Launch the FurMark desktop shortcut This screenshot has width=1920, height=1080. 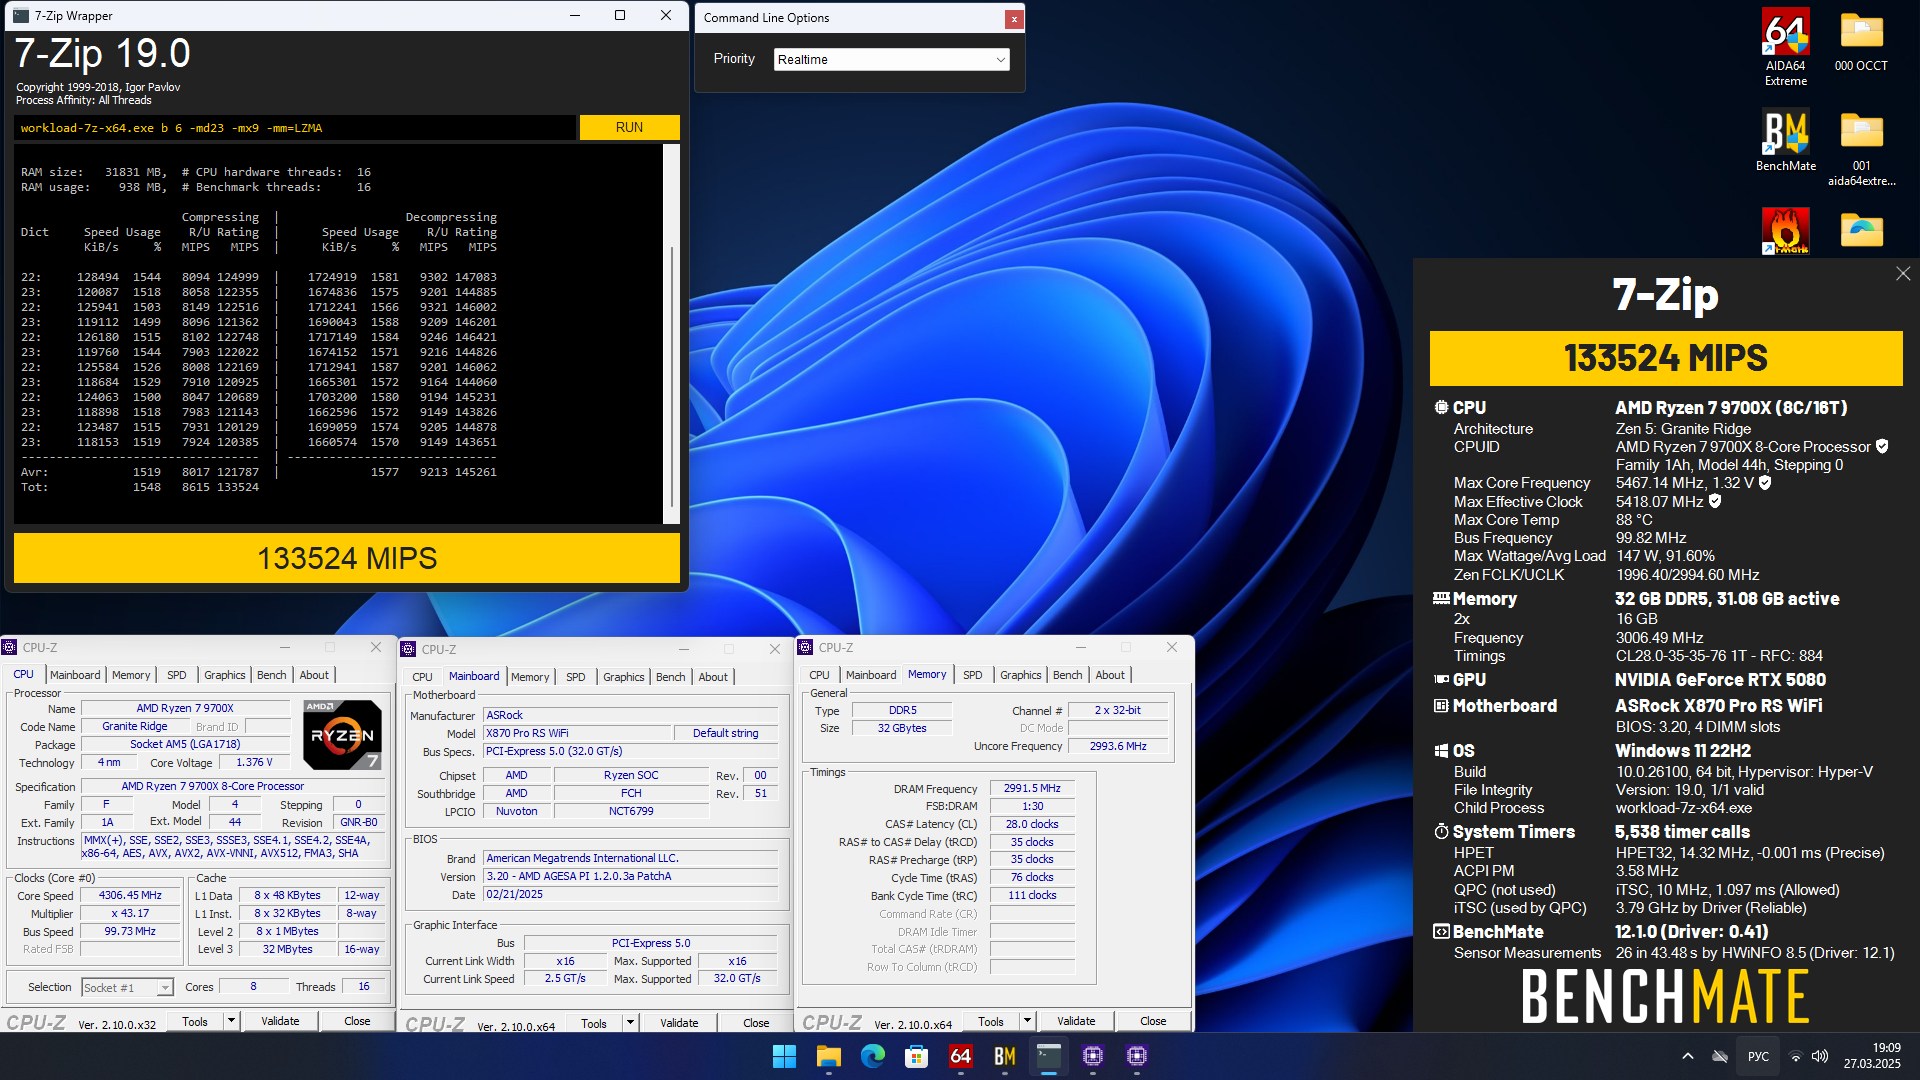pyautogui.click(x=1785, y=231)
